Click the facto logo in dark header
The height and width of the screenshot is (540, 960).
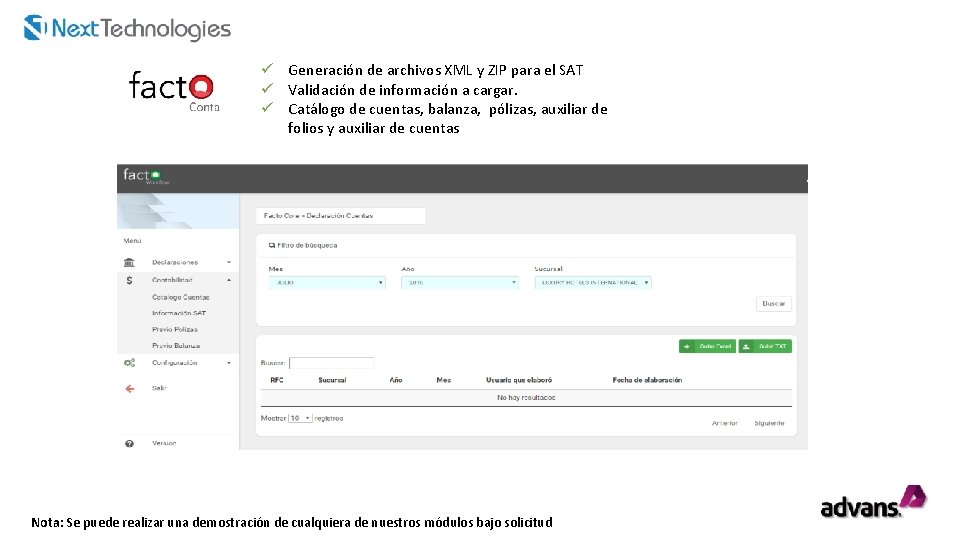[x=144, y=176]
